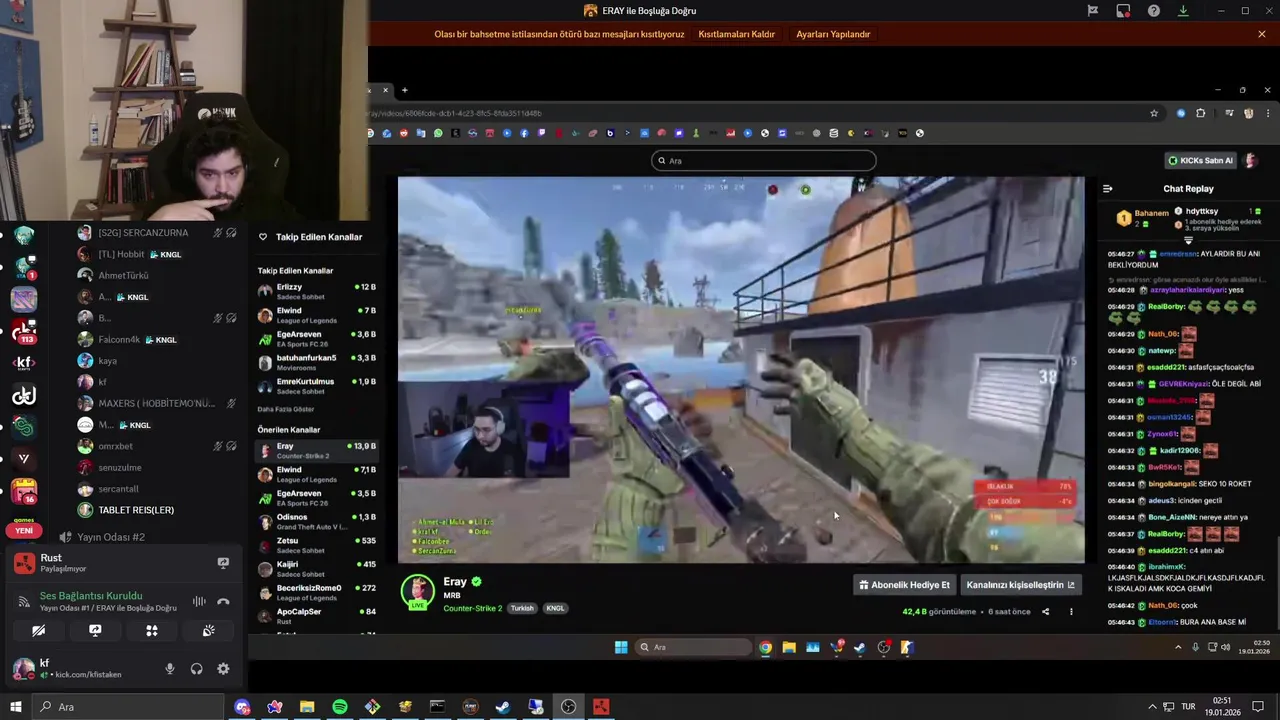Open the kf server icon in the sidebar
The image size is (1280, 720).
[24, 363]
